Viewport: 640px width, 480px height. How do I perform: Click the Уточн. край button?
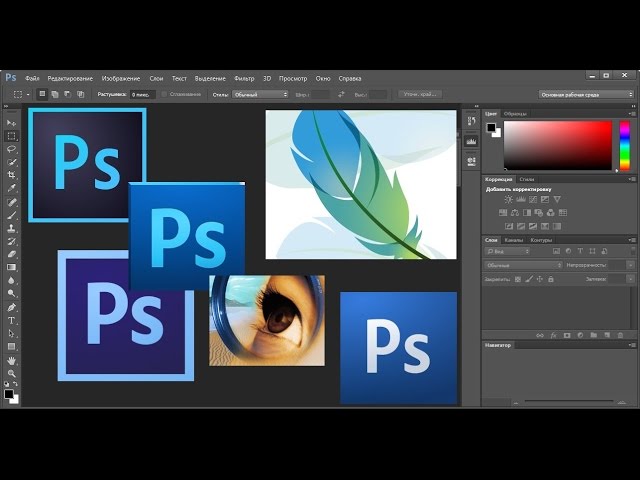420,94
